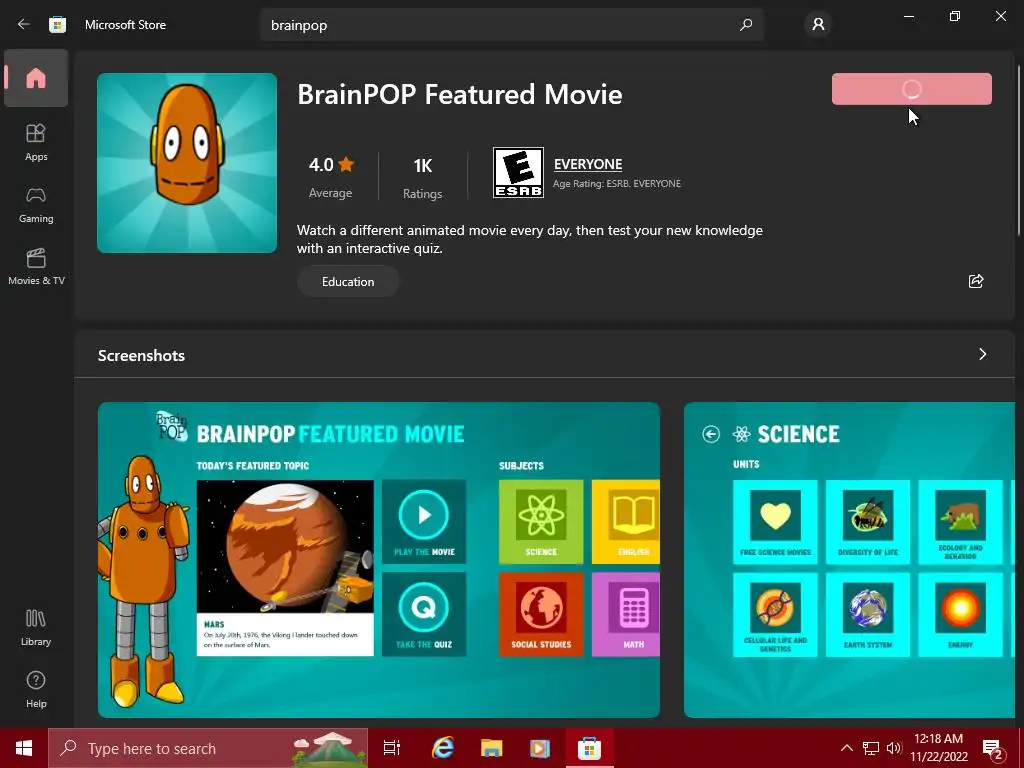
Task: Click the BrainPOP Featured Movie title
Action: coord(460,94)
